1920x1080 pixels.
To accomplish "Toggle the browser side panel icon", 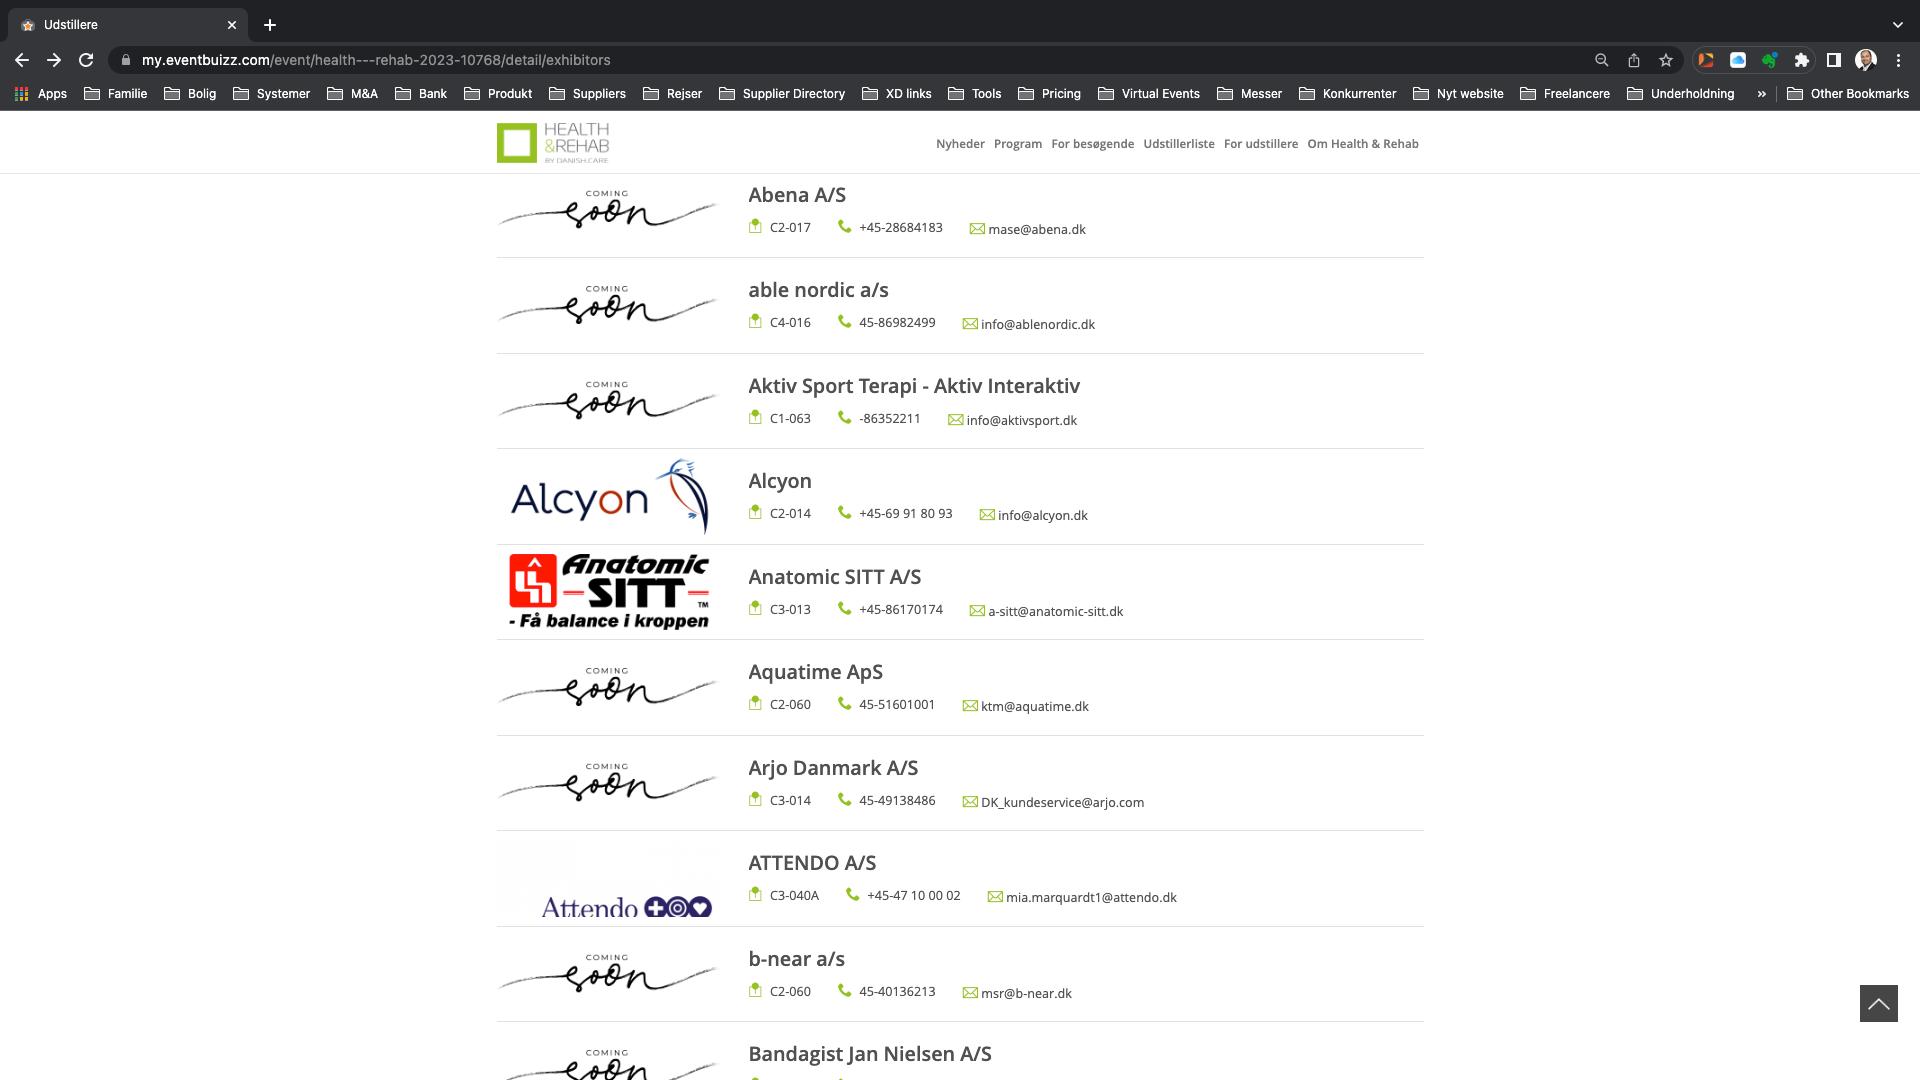I will coord(1833,60).
